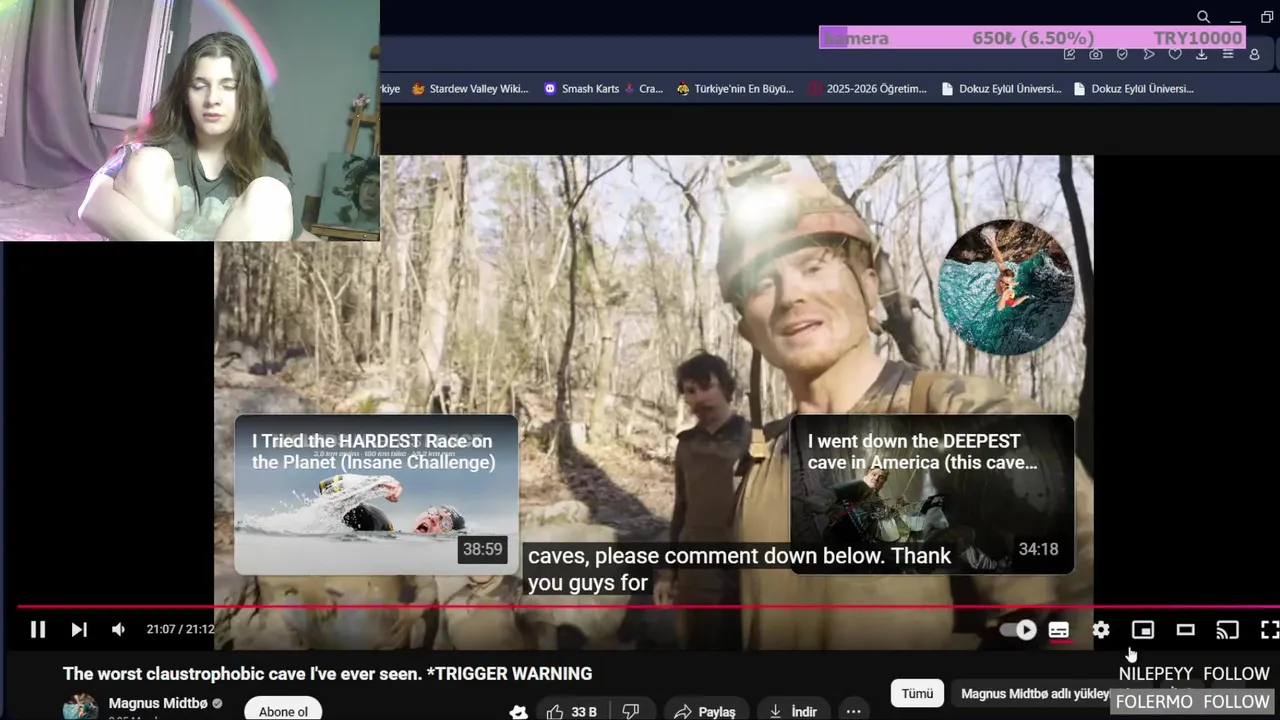Like the video with 33 B thumbs-up
The image size is (1280, 720).
pos(571,711)
